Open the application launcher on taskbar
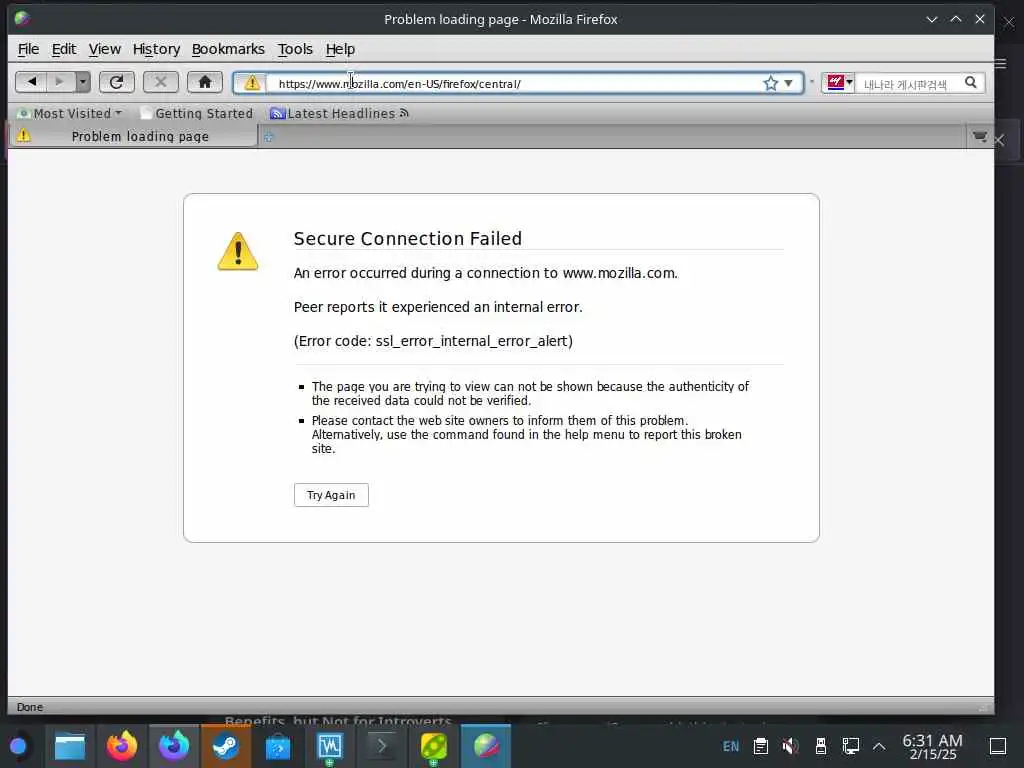 pos(18,746)
